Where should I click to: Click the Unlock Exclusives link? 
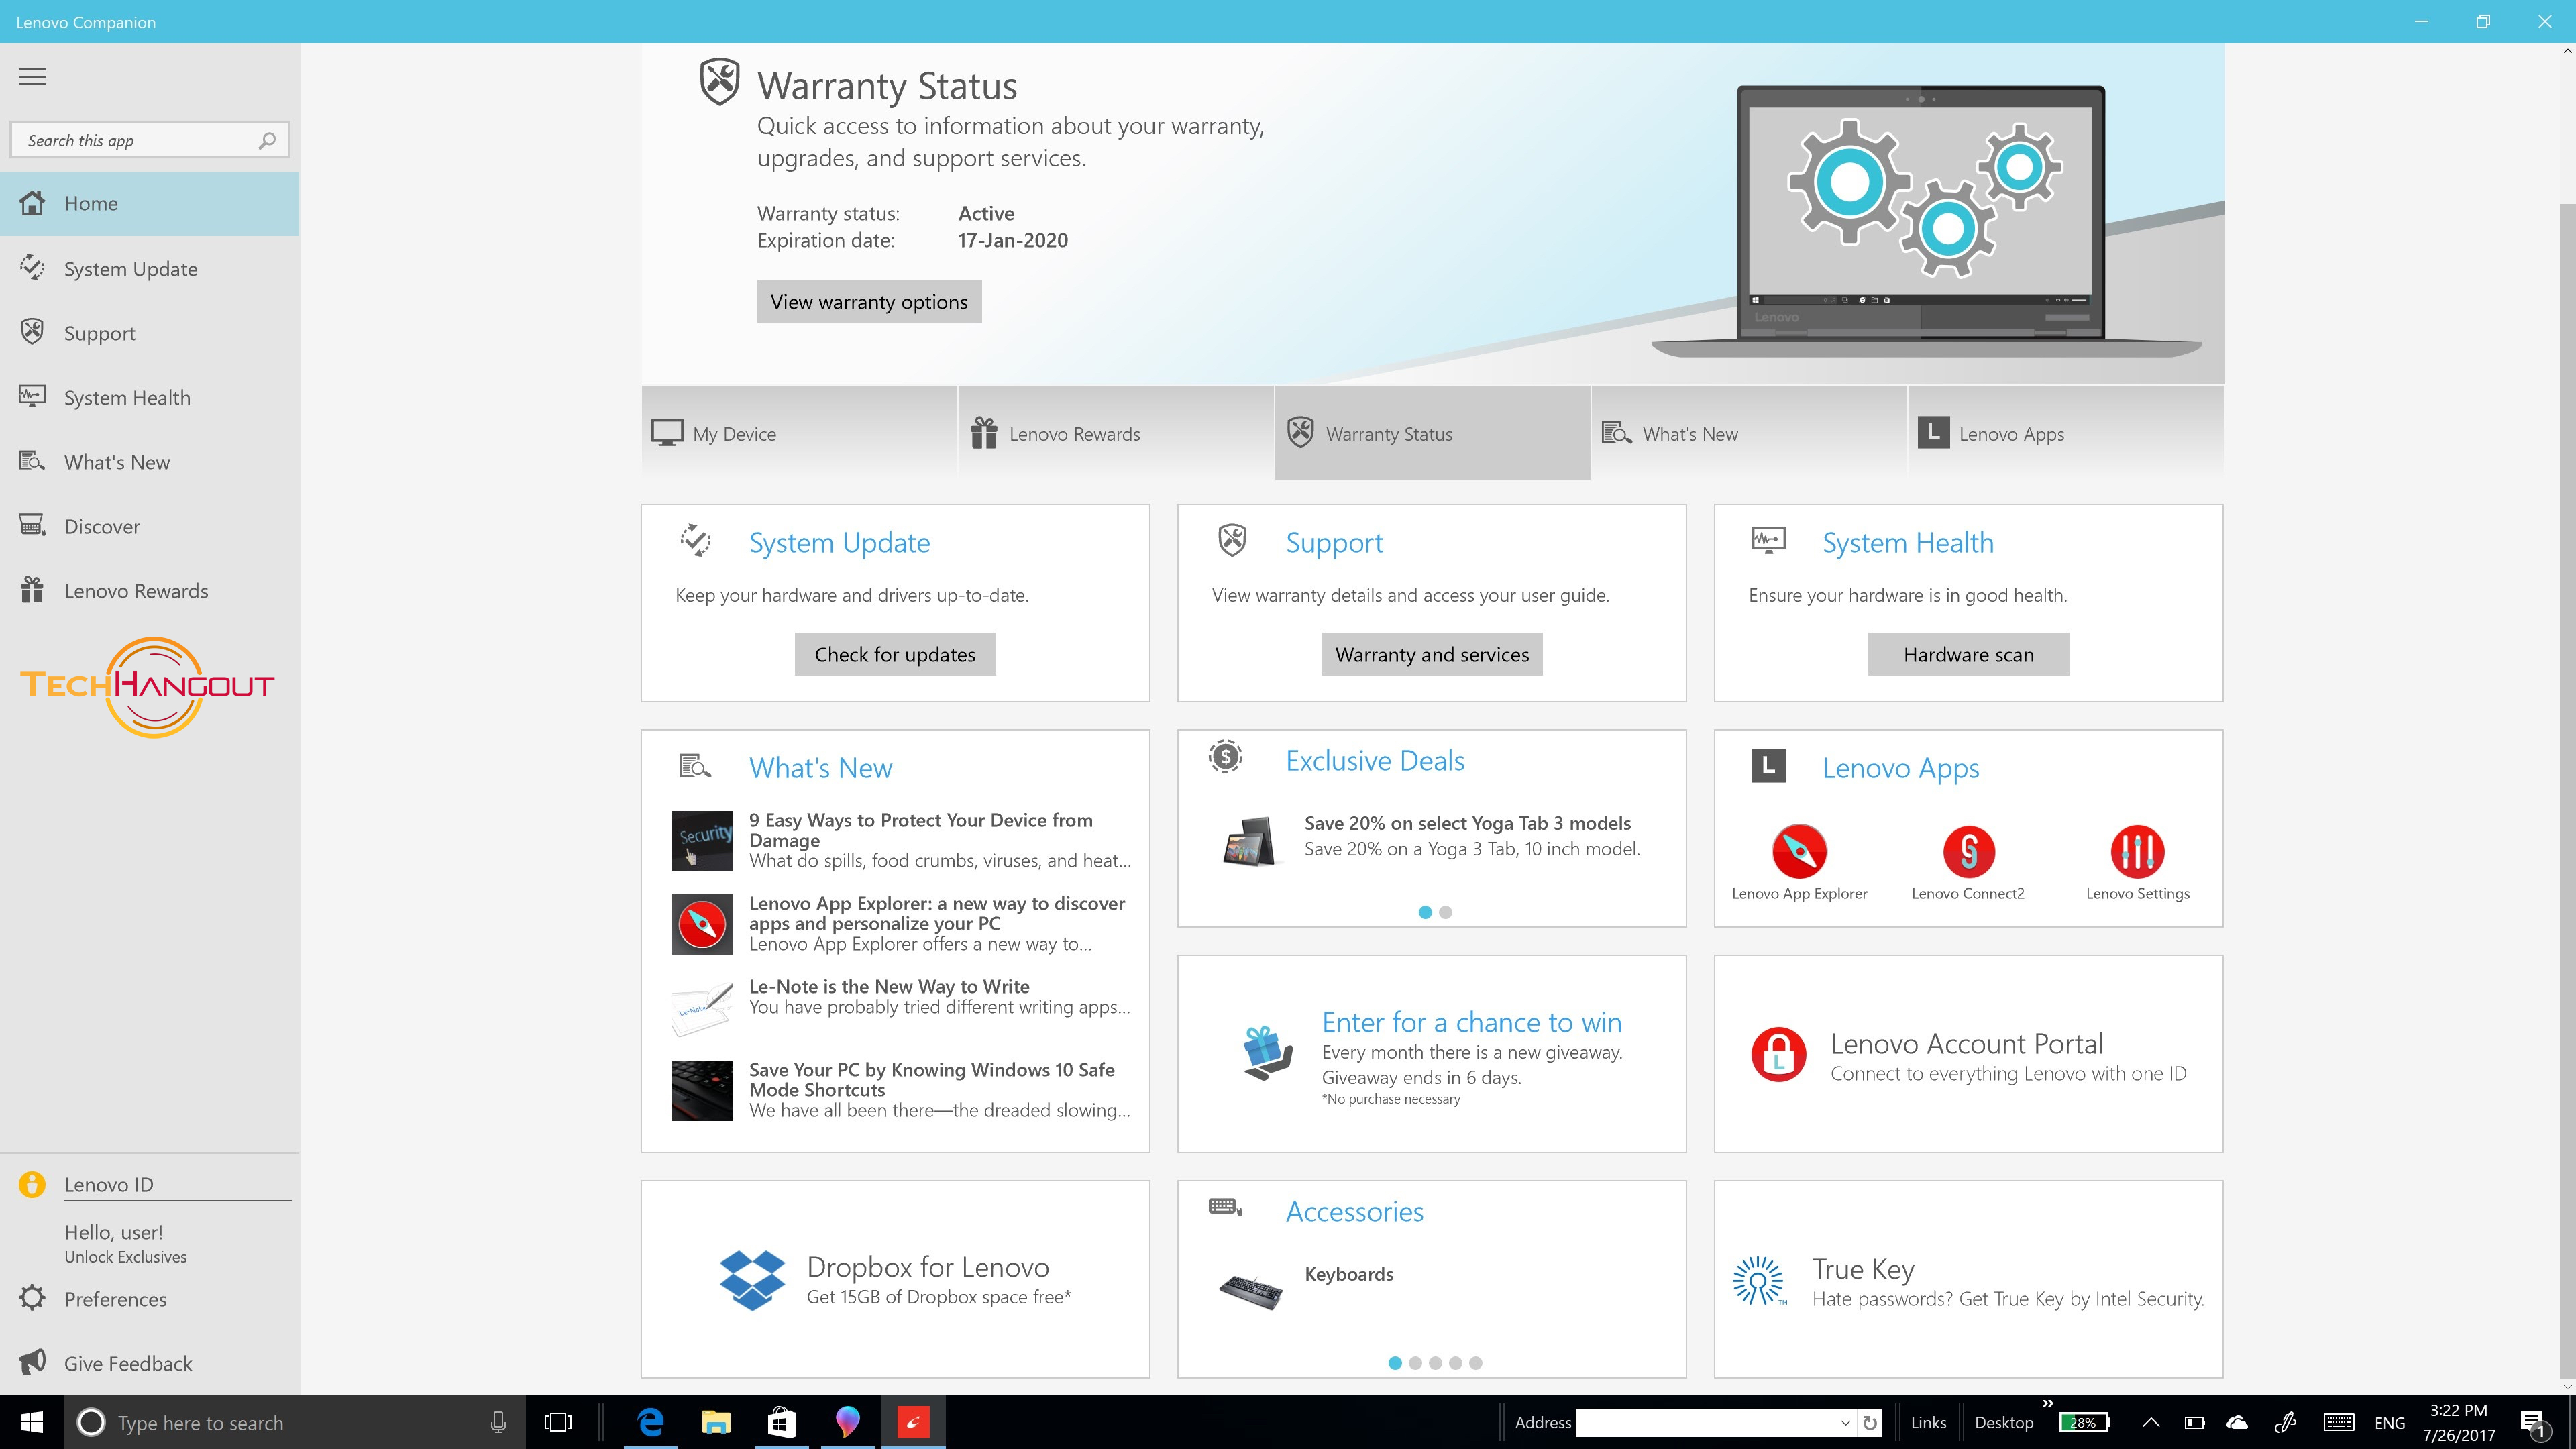pos(125,1257)
